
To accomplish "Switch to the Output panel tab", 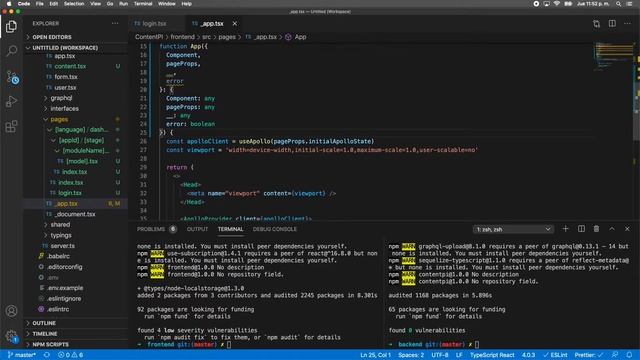I will [x=197, y=229].
